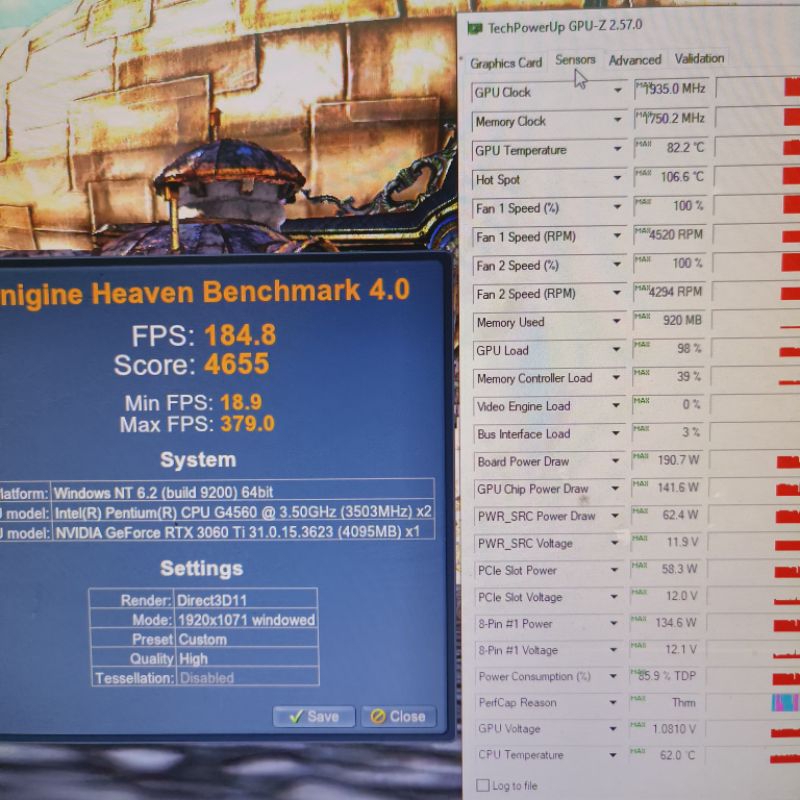Open the Fan 2 Speed (RPM) dropdown
The width and height of the screenshot is (800, 800).
[617, 293]
